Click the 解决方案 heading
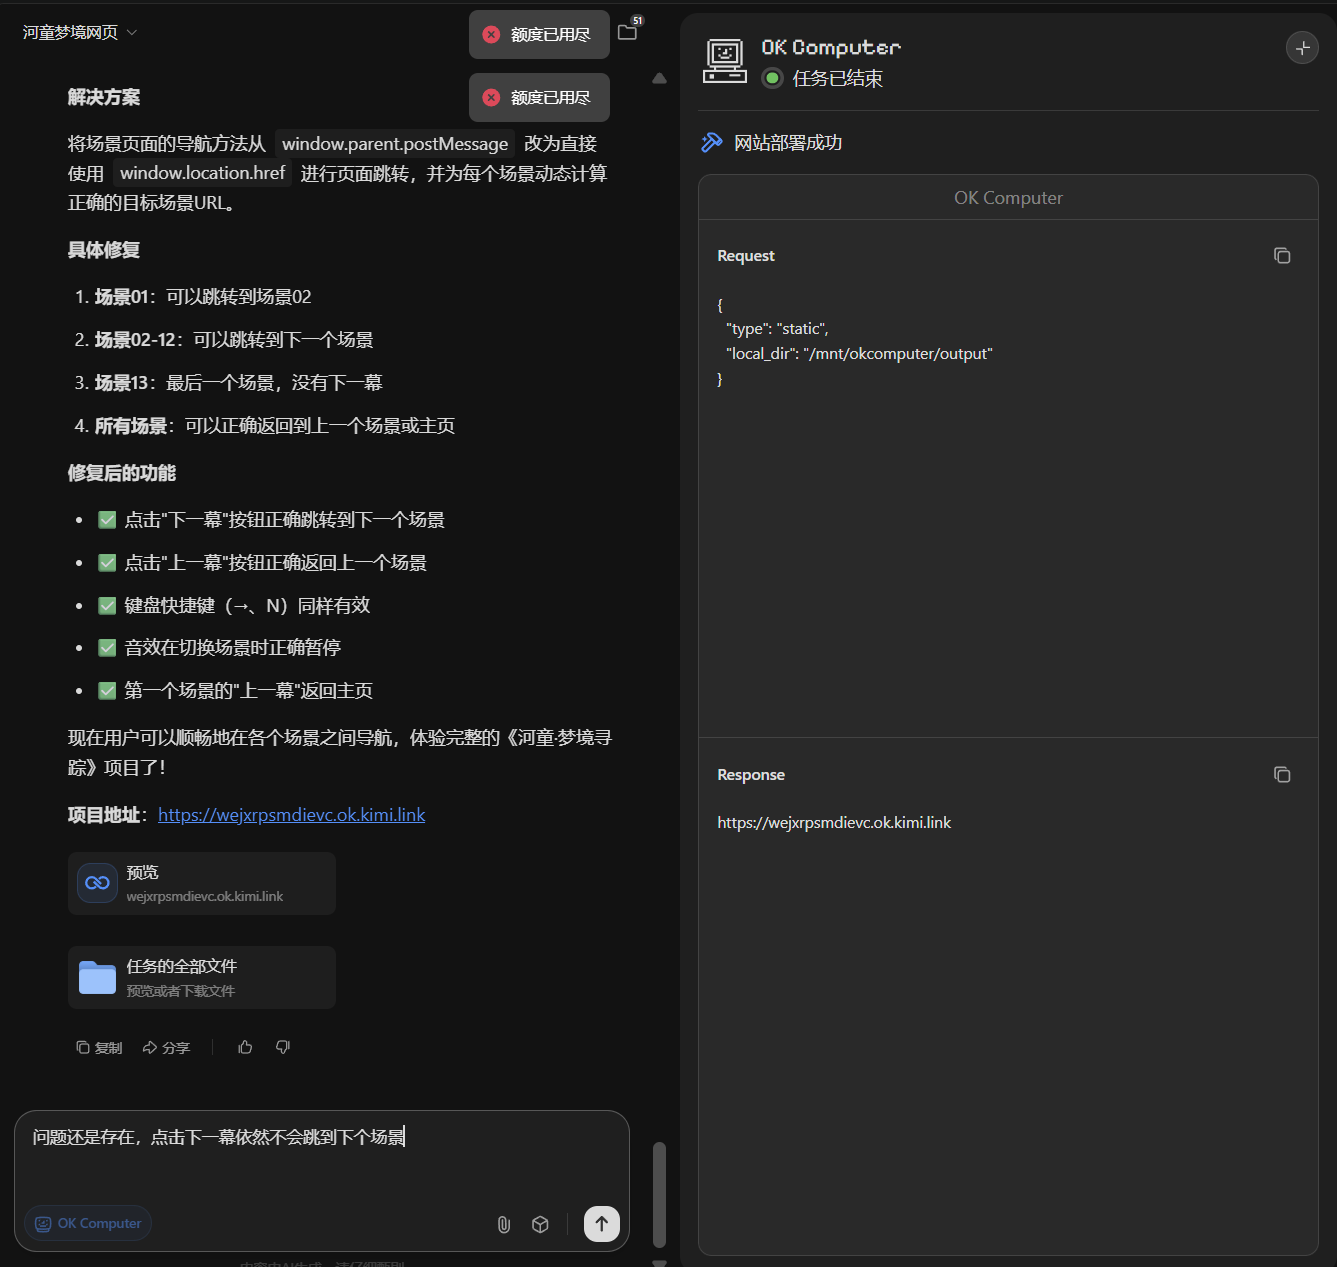 click(104, 97)
